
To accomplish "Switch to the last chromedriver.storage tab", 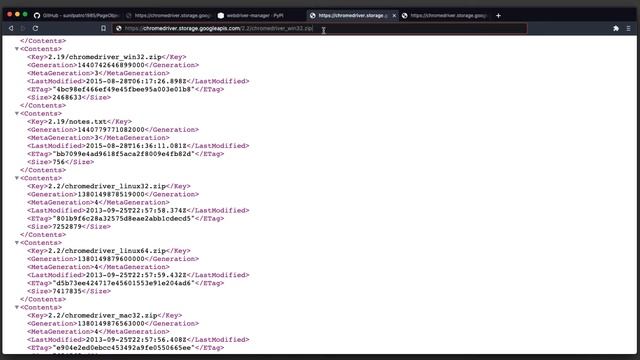I will pos(445,16).
